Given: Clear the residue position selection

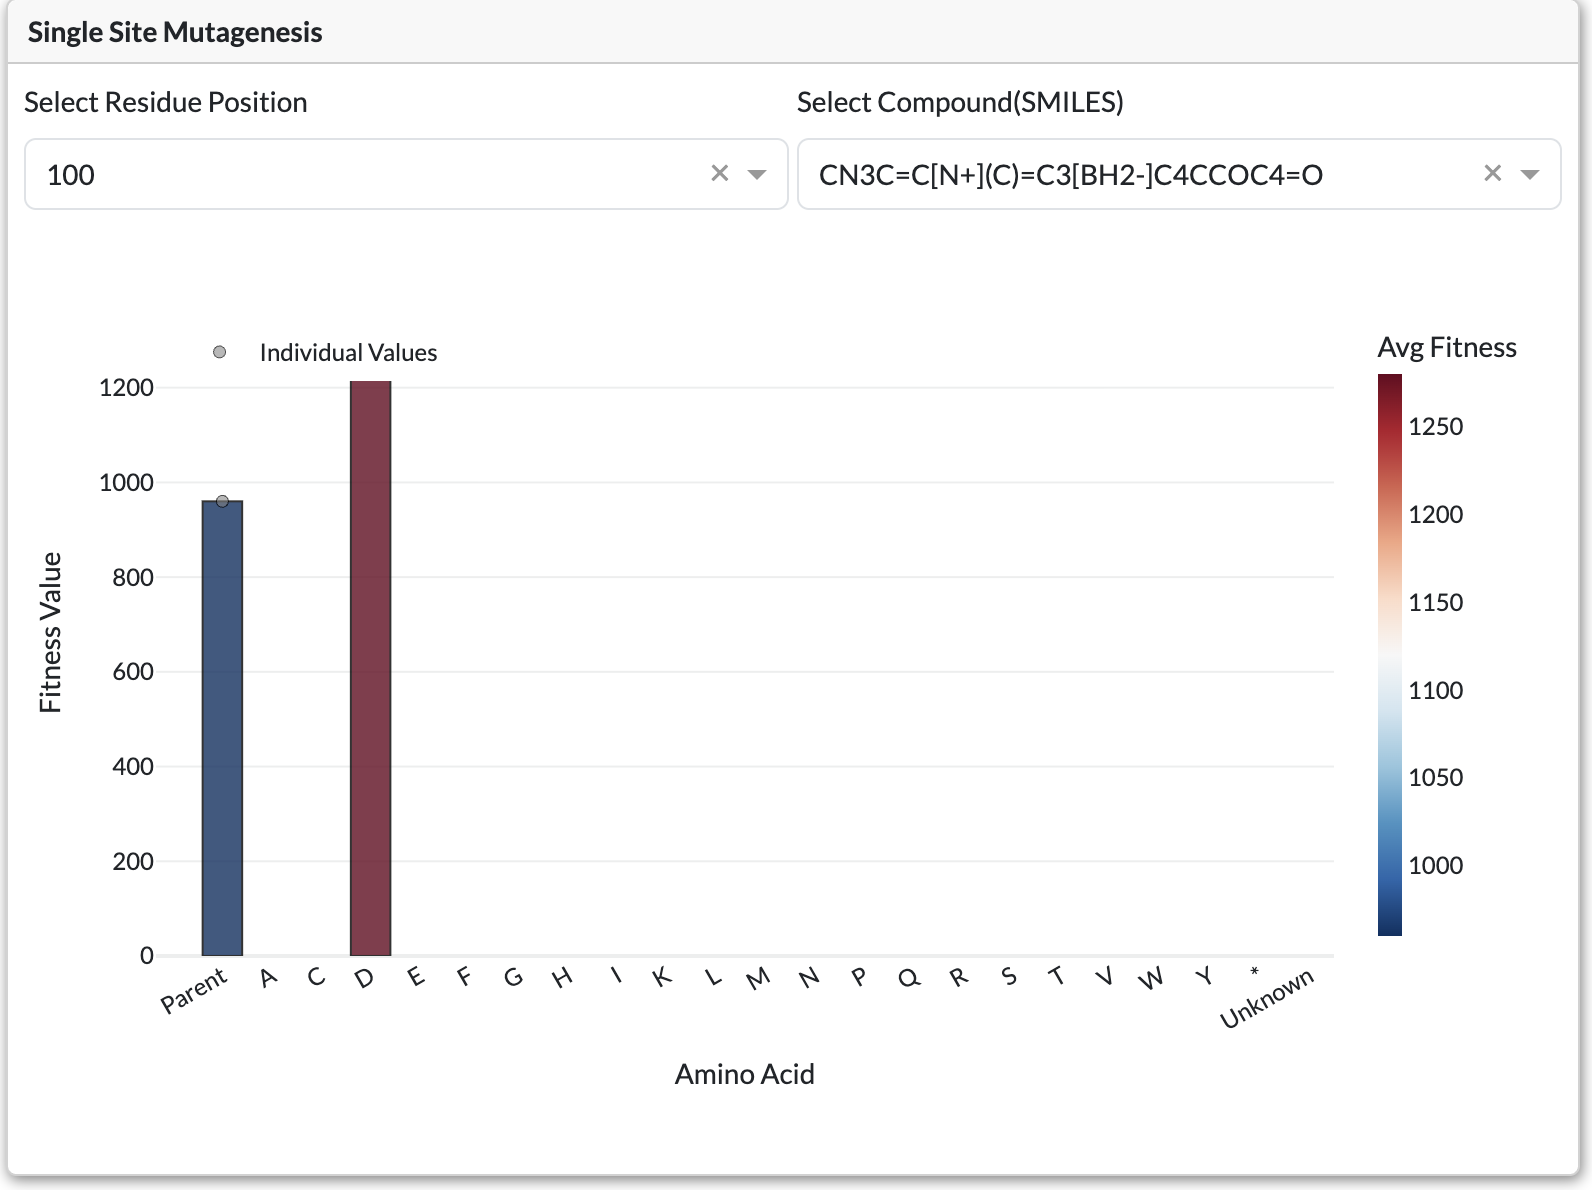Looking at the screenshot, I should click(x=719, y=174).
